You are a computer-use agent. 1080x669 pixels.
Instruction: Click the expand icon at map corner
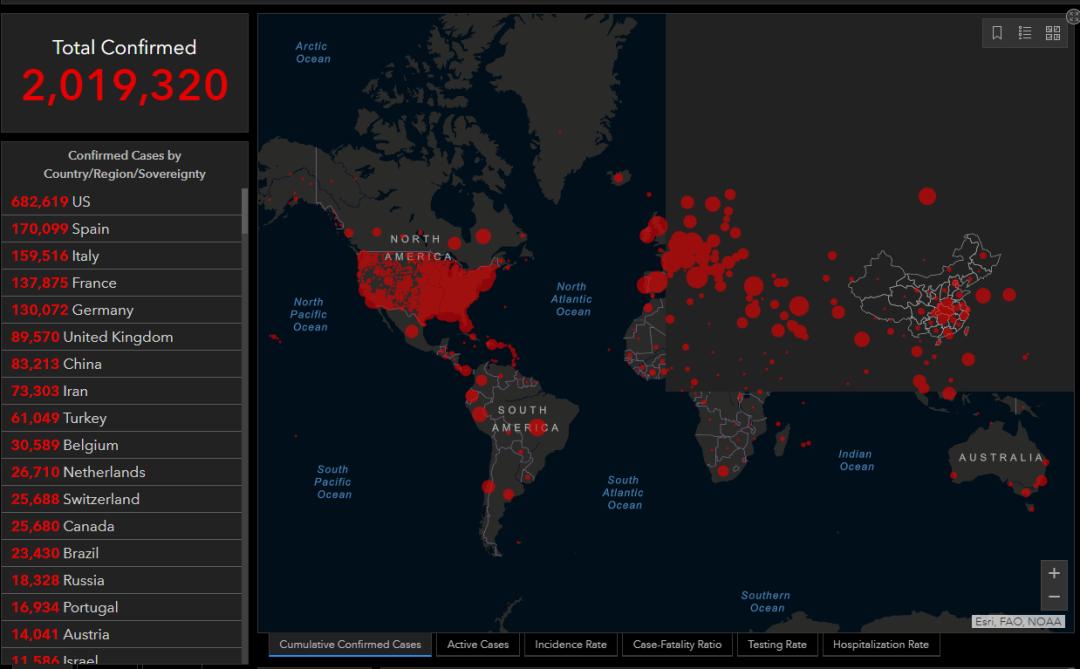coord(1073,16)
